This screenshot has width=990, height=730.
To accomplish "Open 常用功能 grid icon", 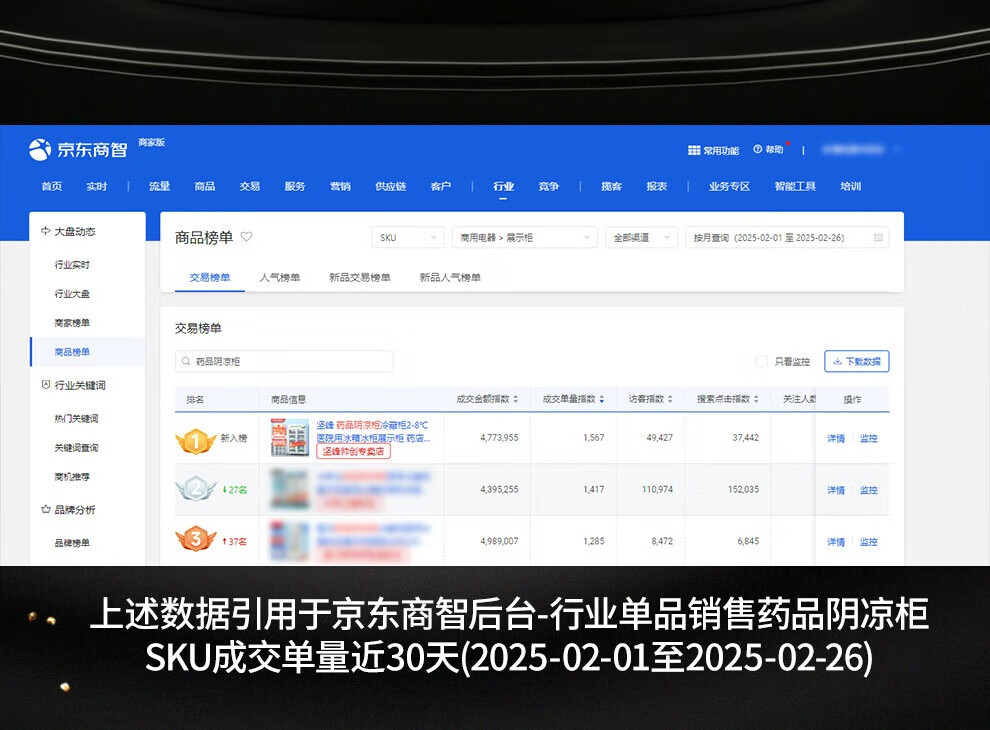I will coord(693,150).
